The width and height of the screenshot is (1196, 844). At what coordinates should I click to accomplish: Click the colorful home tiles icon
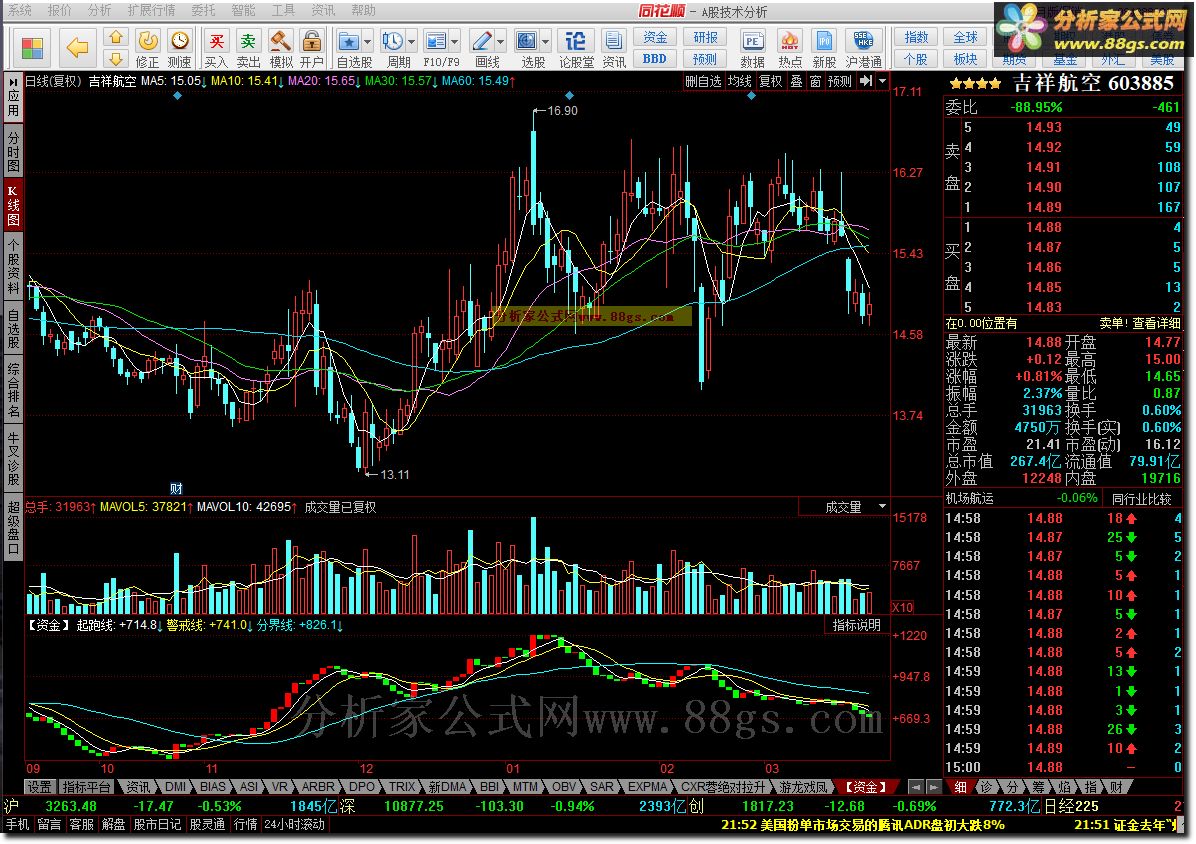(x=32, y=48)
